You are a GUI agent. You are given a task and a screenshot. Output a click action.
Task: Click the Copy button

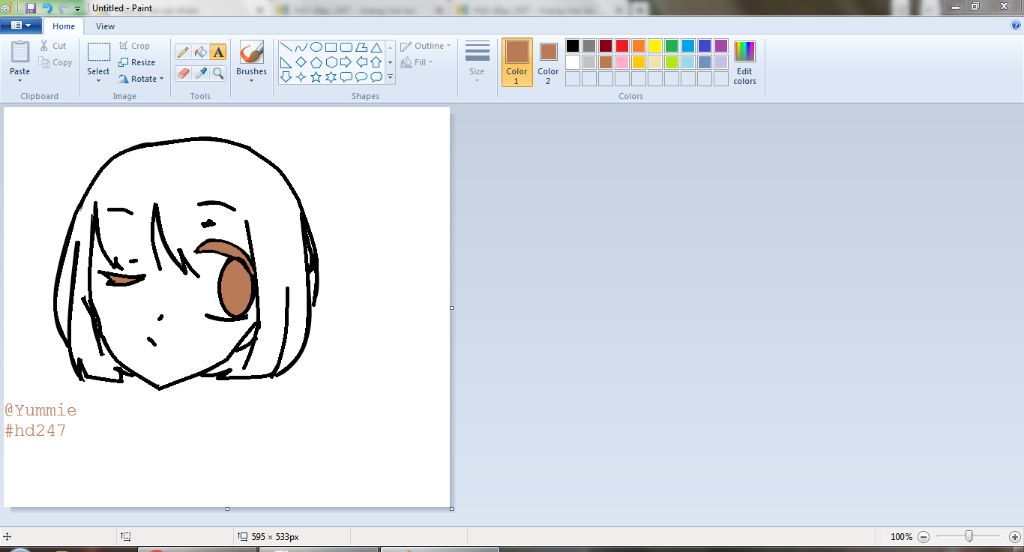(55, 62)
